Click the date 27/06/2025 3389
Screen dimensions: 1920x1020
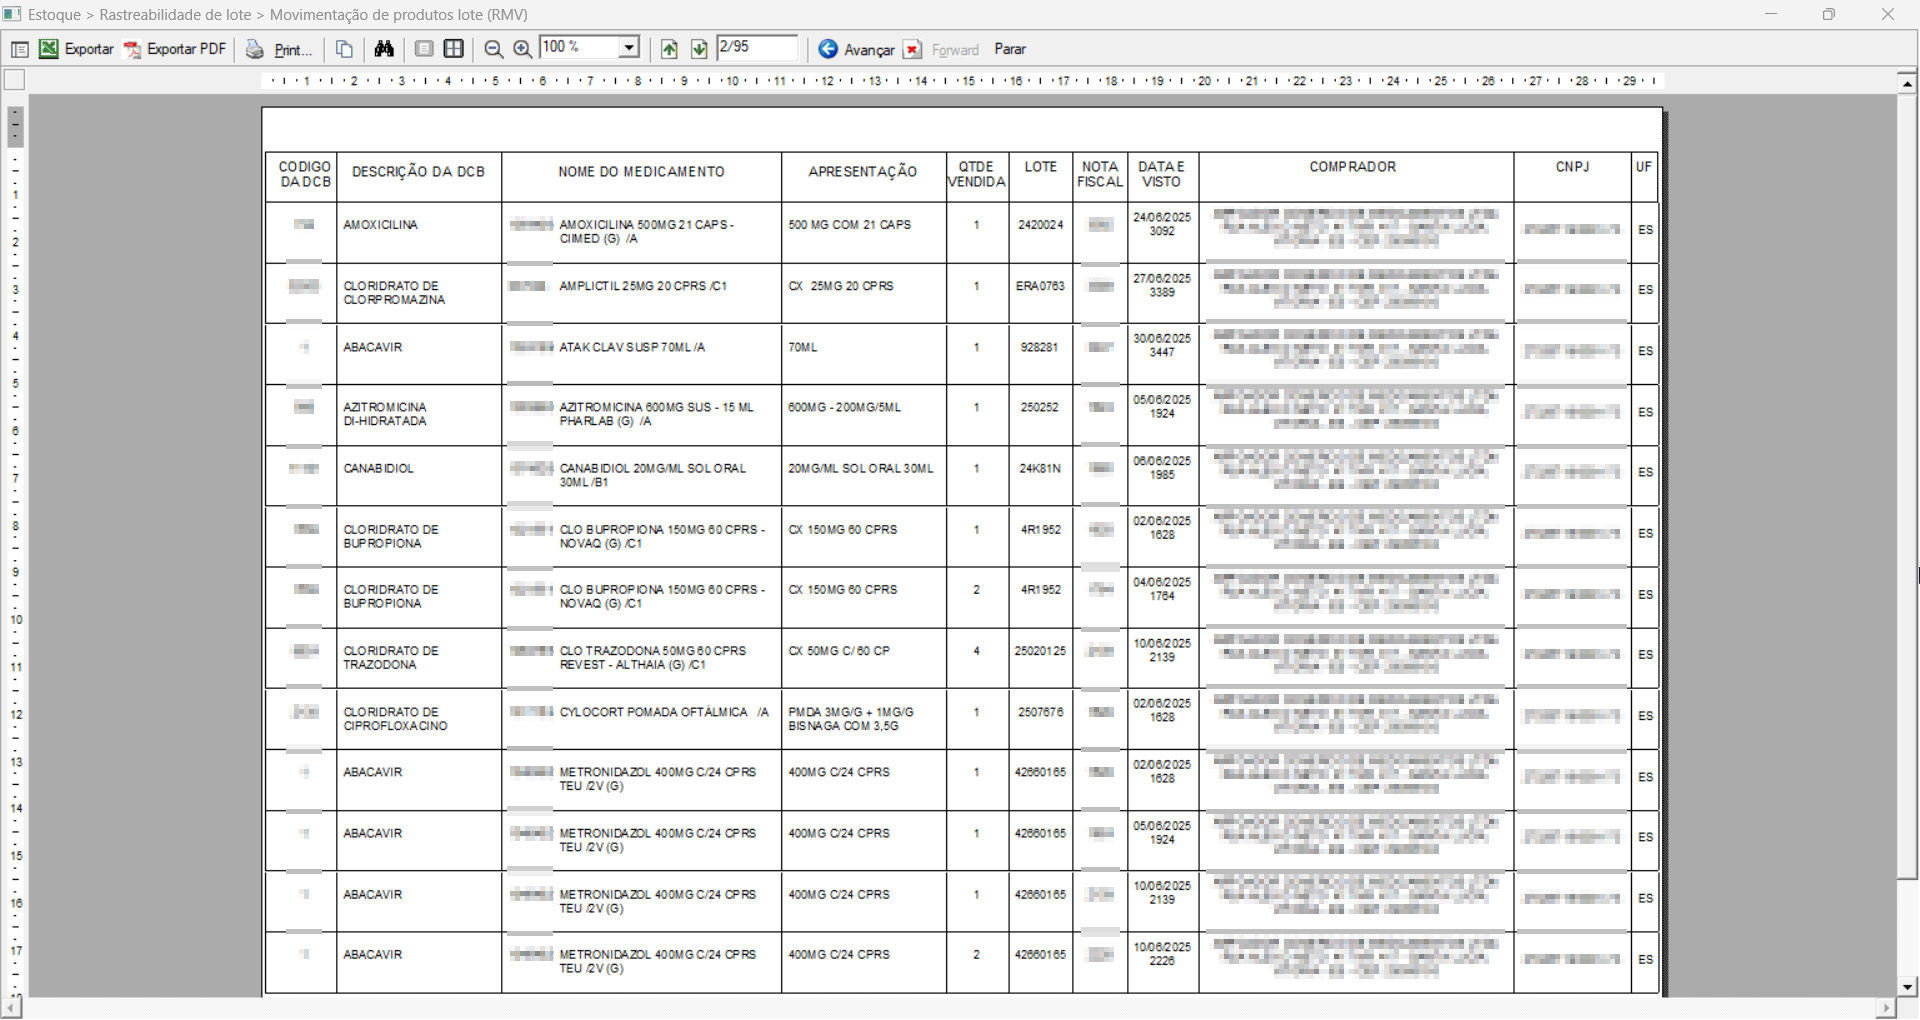tap(1162, 285)
